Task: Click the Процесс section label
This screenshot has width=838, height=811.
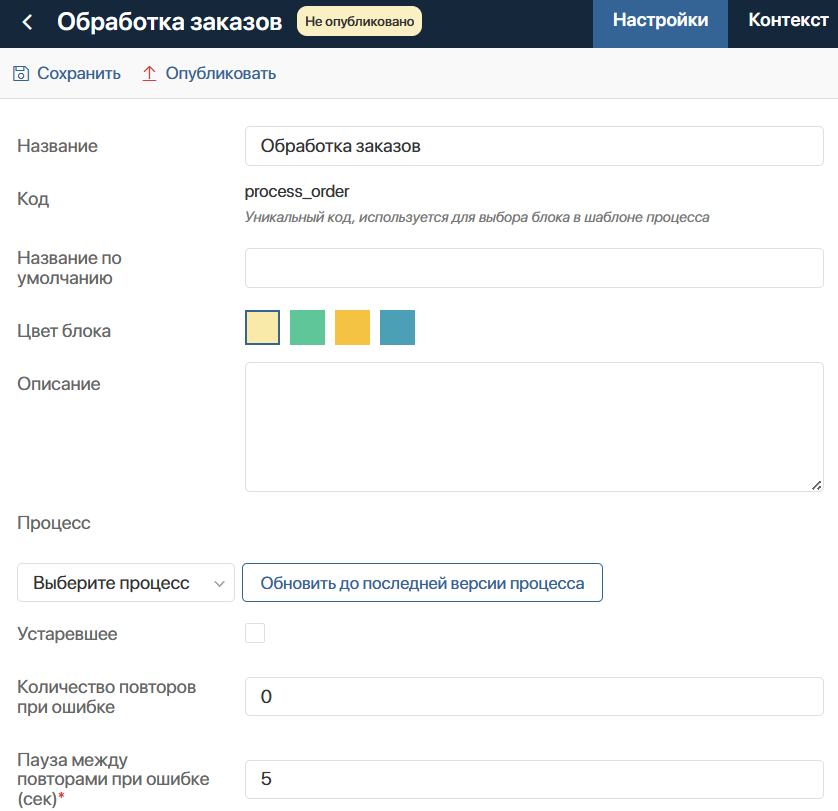Action: click(x=54, y=522)
